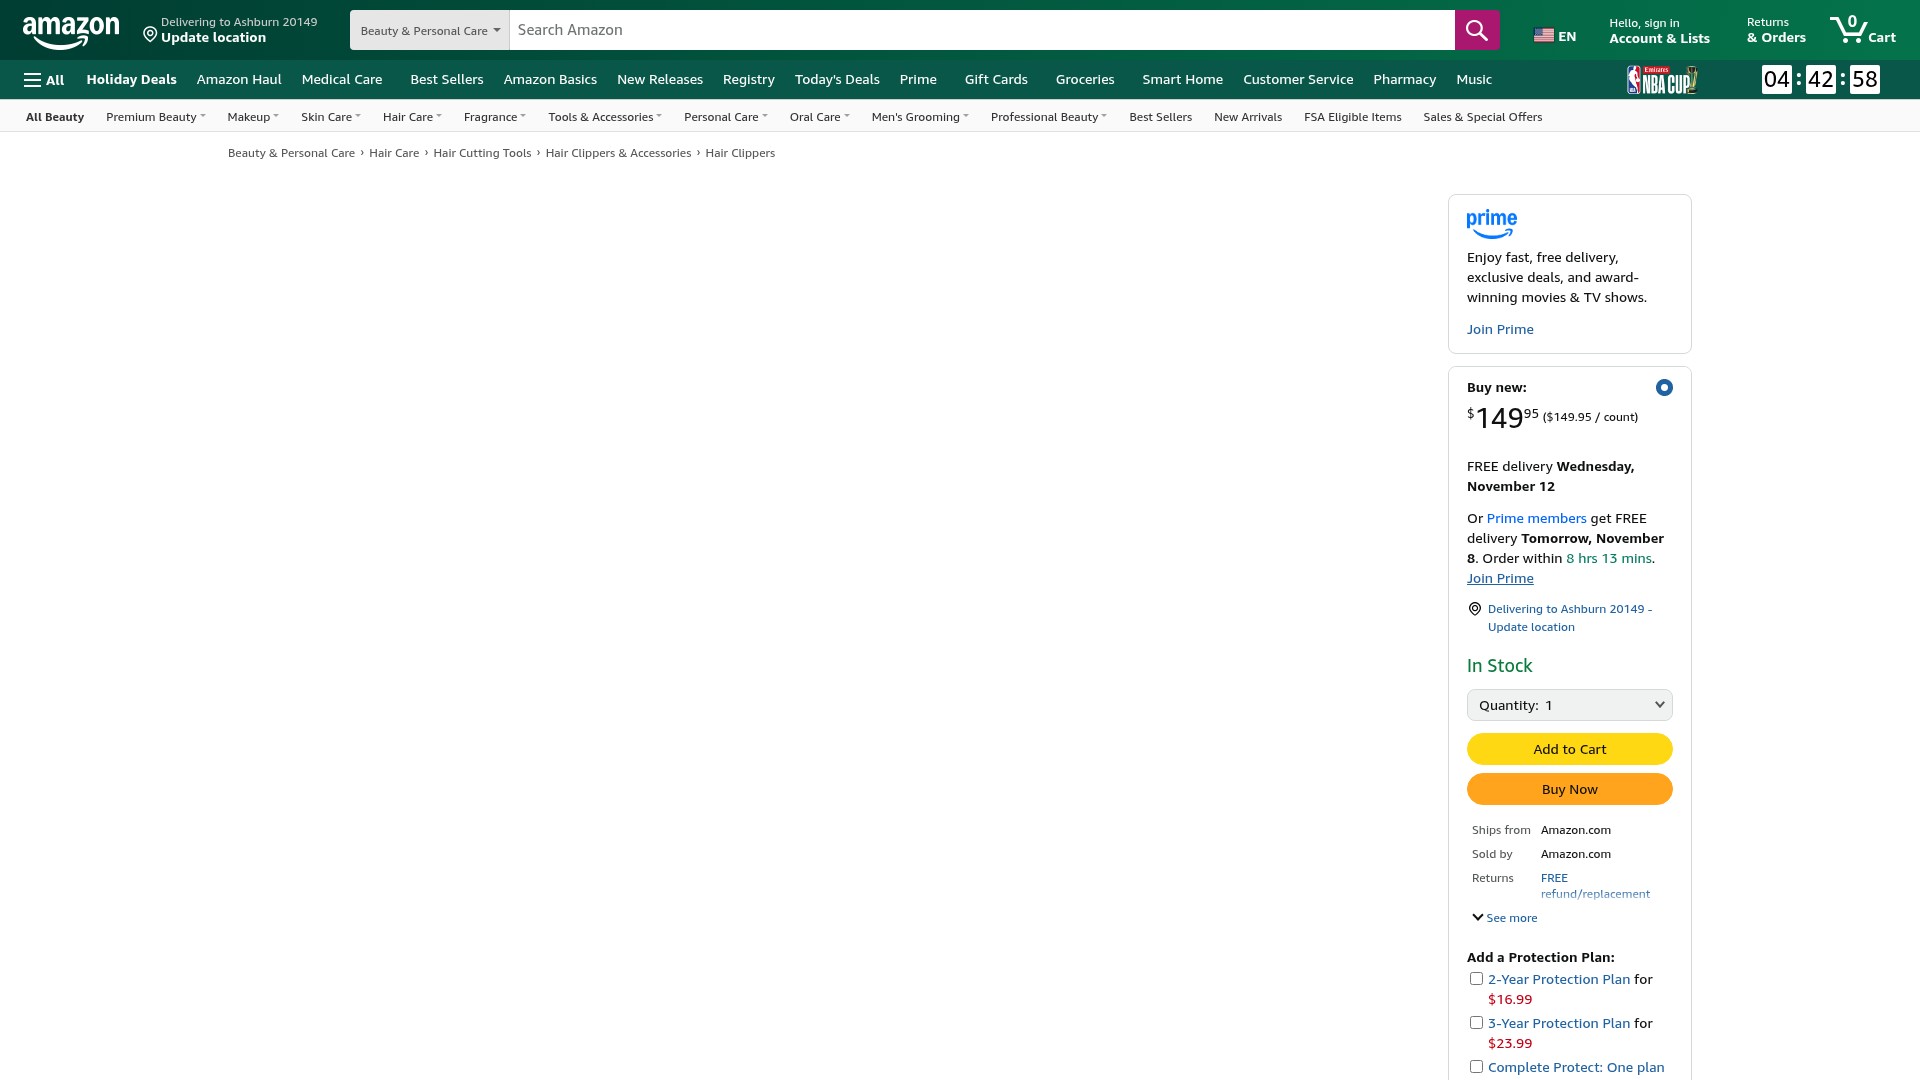This screenshot has height=1080, width=1920.
Task: Open Account & Lists sign in
Action: tap(1659, 30)
